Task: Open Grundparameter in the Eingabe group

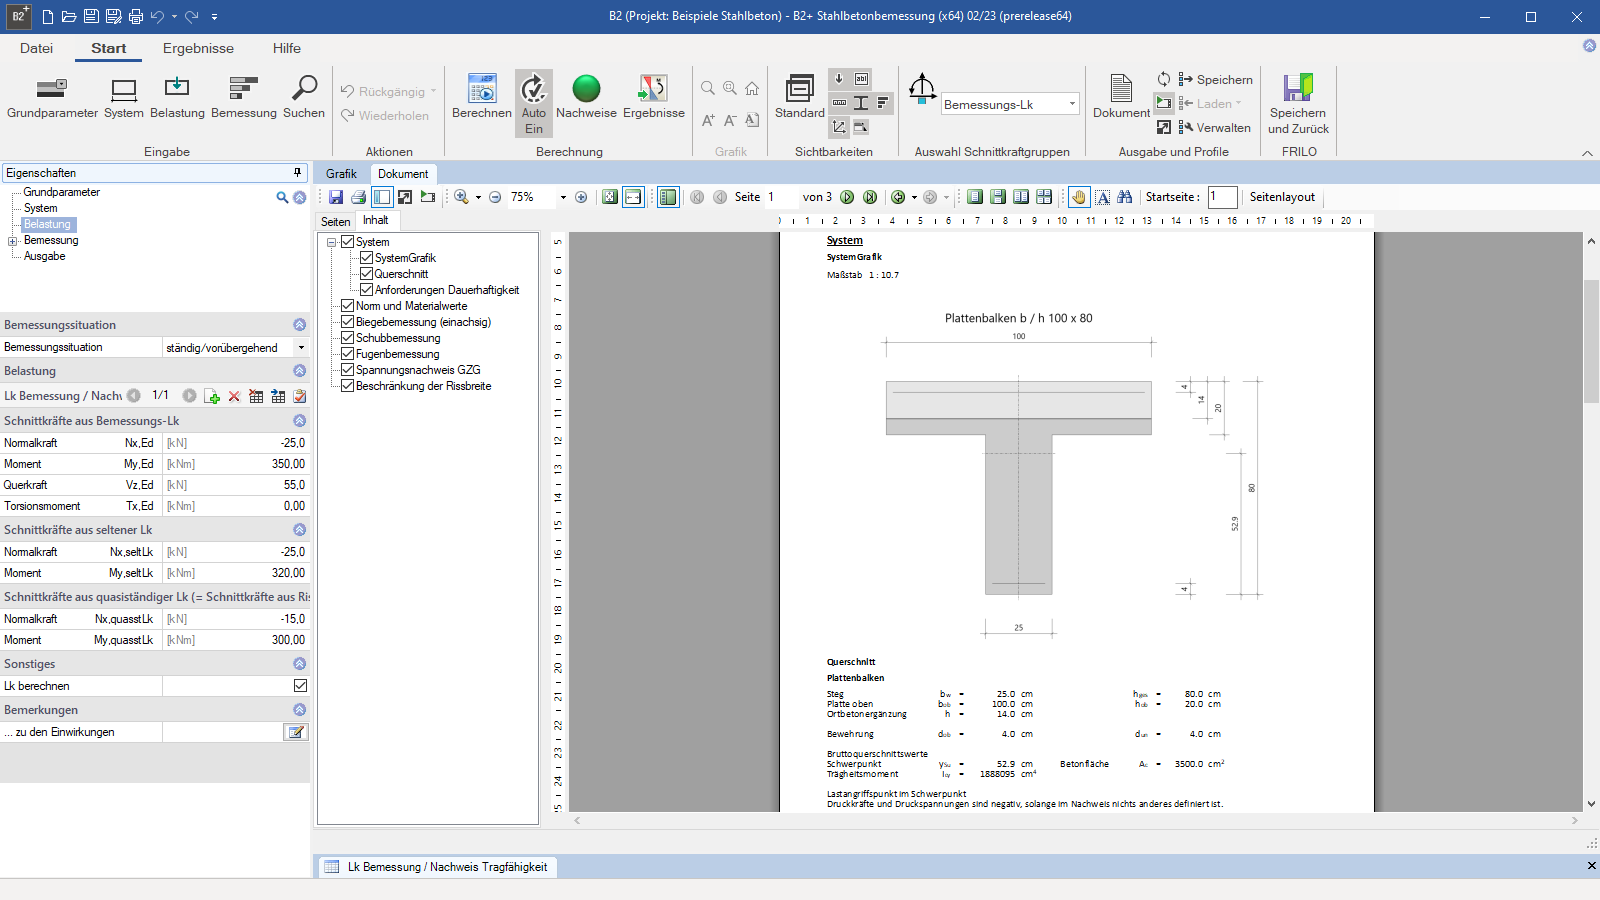Action: click(x=52, y=98)
